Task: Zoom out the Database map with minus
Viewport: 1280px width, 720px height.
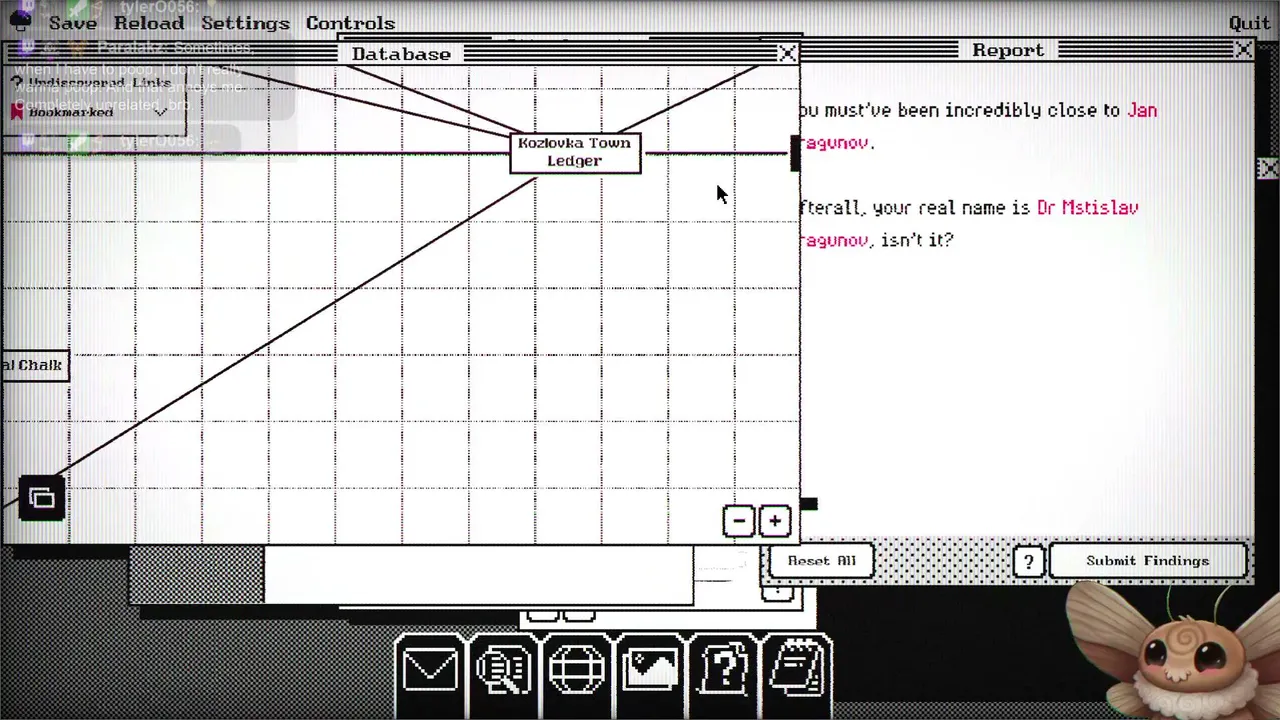Action: (739, 520)
